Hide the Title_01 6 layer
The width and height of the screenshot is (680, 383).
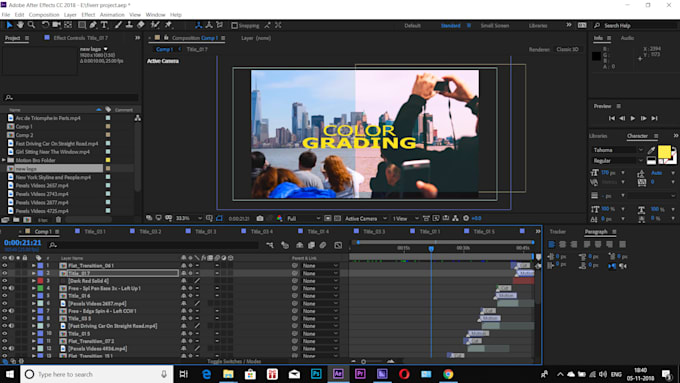coord(5,296)
